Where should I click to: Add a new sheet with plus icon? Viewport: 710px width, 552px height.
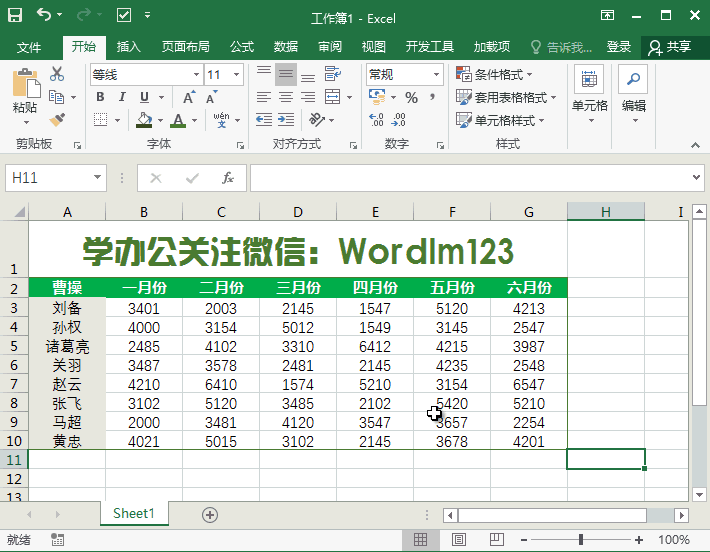click(210, 514)
